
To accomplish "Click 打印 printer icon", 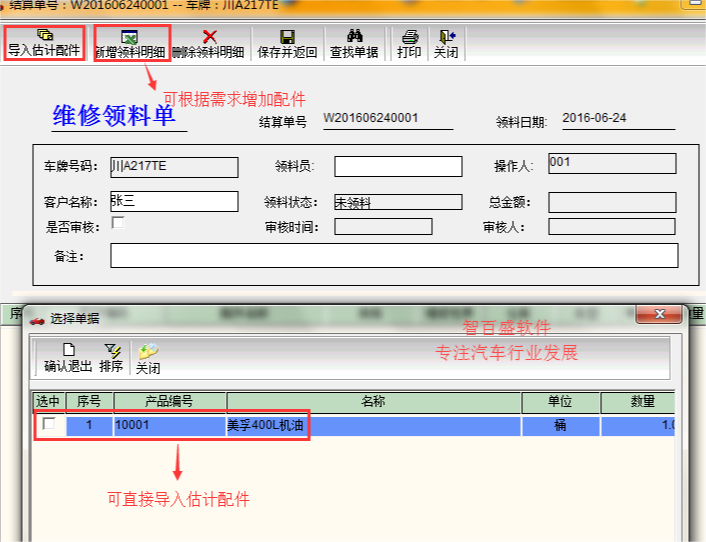I will tap(410, 36).
